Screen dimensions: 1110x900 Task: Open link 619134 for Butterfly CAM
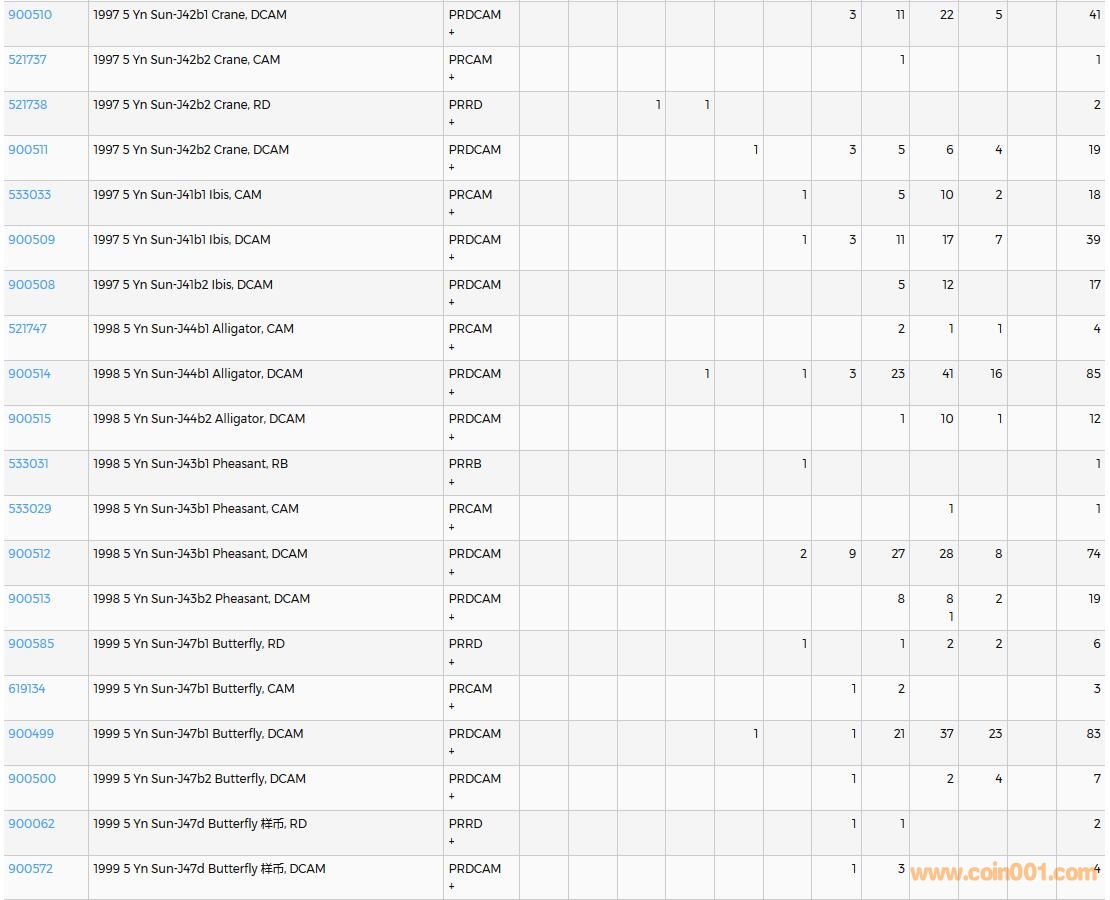27,689
